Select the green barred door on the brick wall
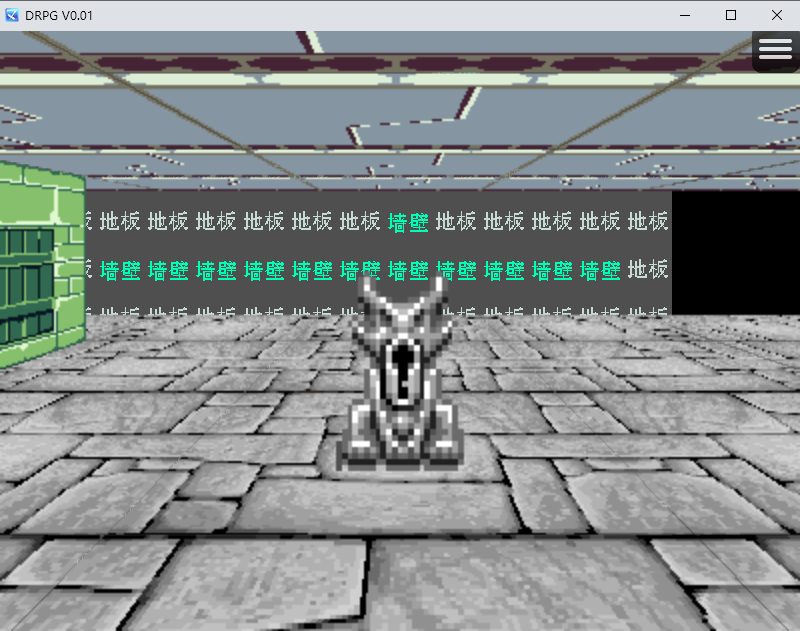The height and width of the screenshot is (631, 800). click(27, 286)
